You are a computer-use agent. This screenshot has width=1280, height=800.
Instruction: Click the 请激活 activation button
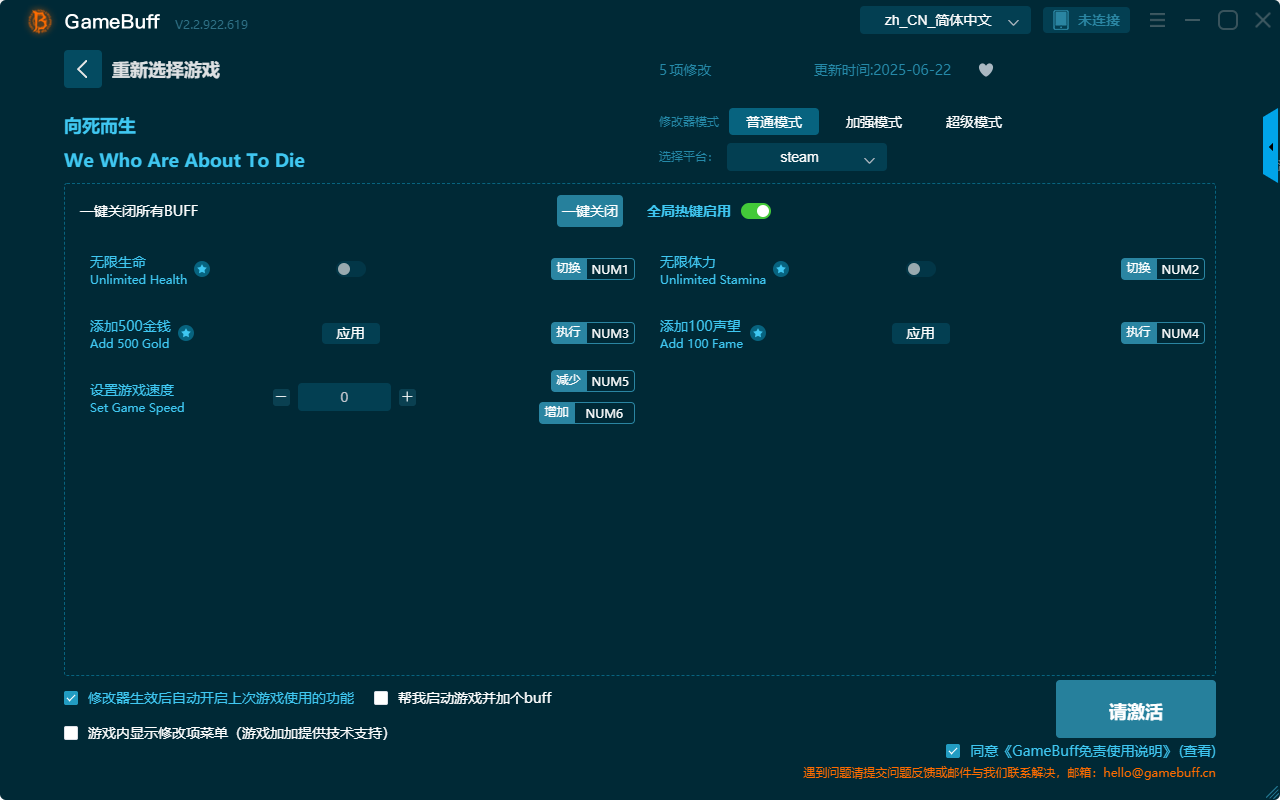pos(1135,708)
